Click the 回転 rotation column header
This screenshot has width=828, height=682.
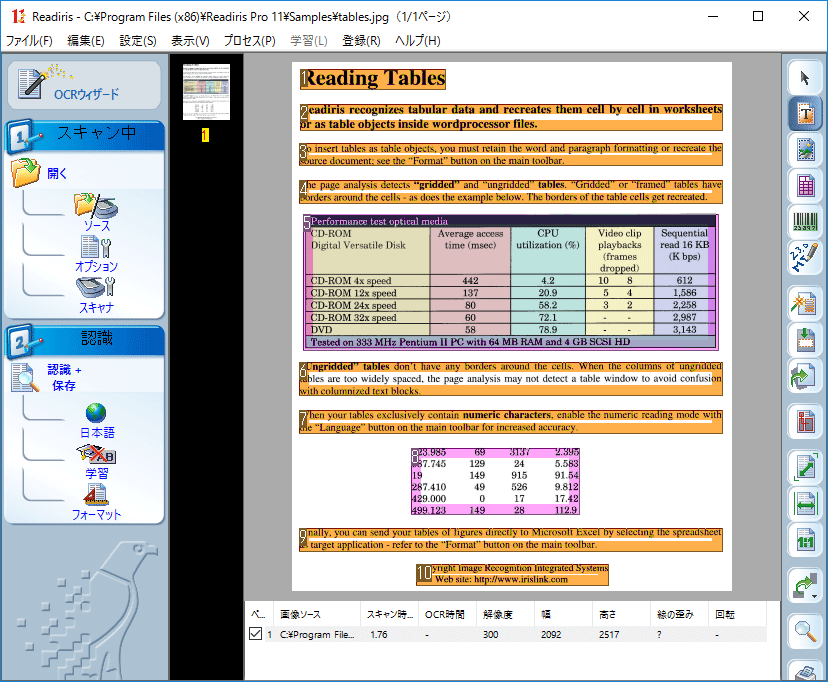point(738,614)
